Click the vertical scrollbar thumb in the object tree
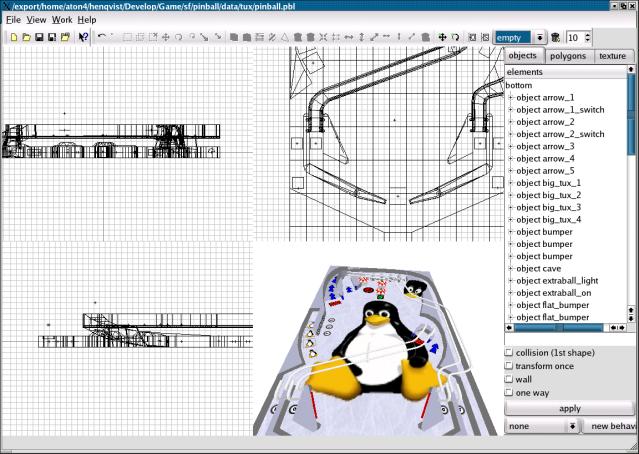The image size is (639, 454). (x=631, y=114)
